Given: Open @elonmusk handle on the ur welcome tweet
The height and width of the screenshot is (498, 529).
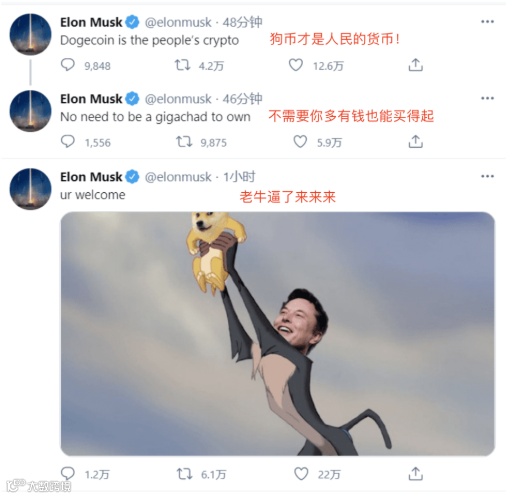Looking at the screenshot, I should tap(178, 177).
